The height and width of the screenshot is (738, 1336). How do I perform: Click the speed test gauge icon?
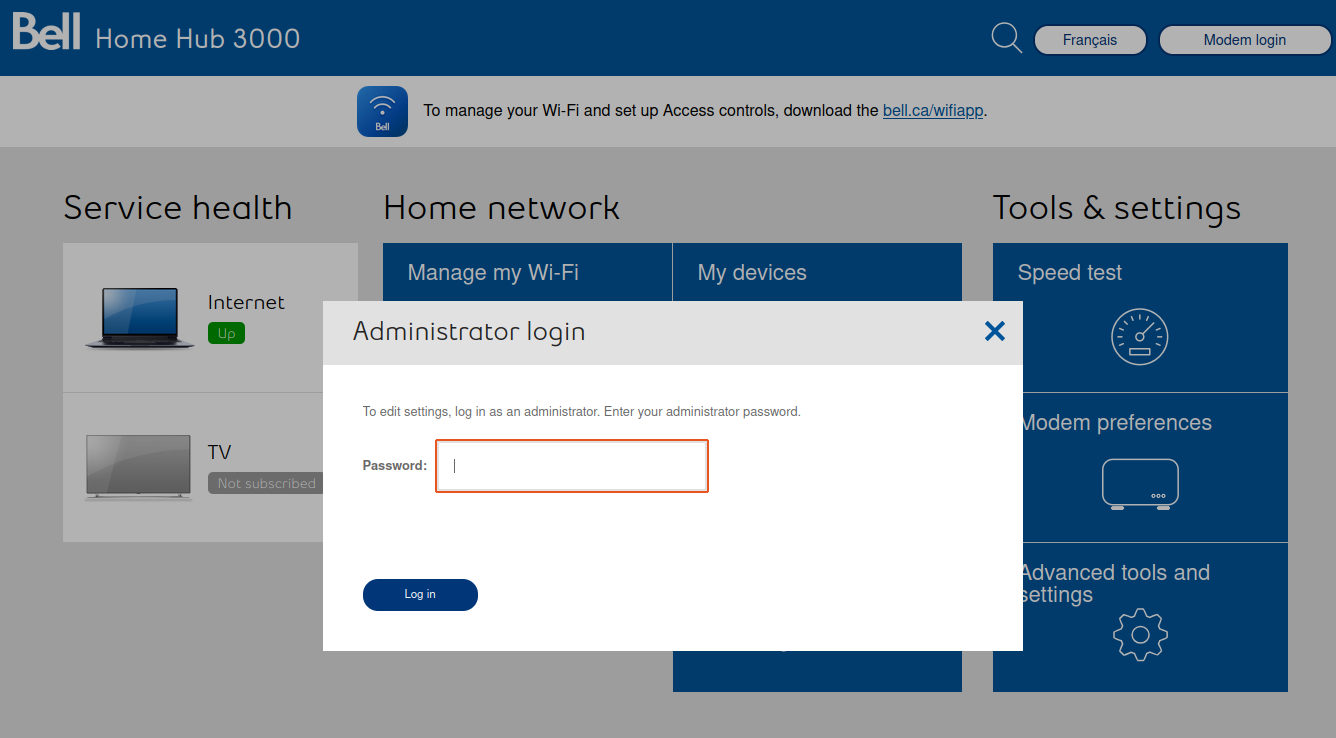point(1140,337)
